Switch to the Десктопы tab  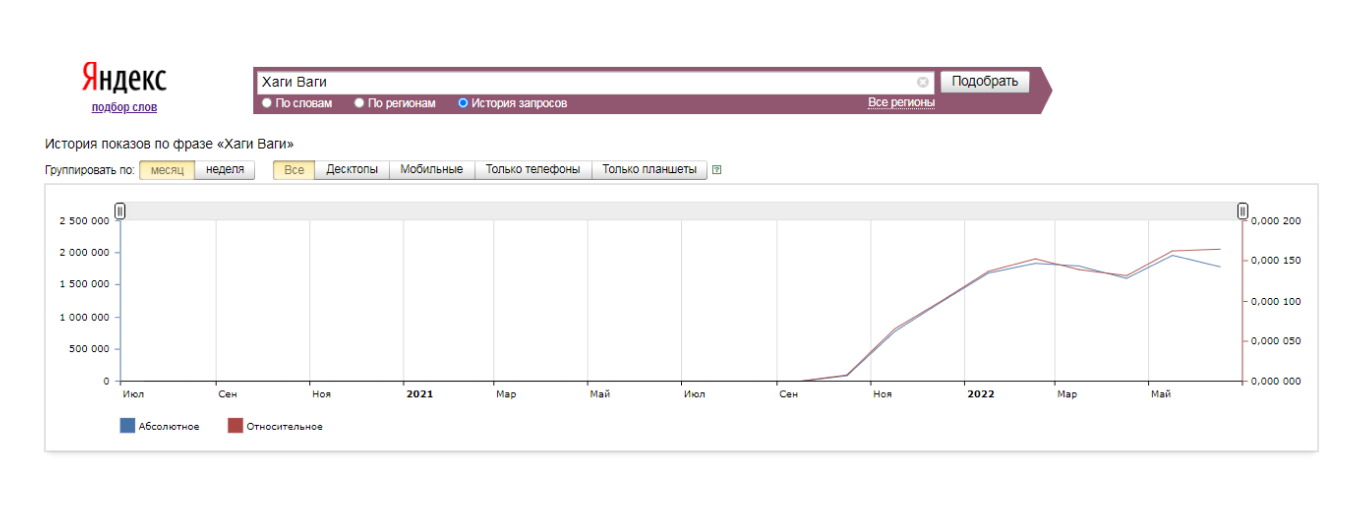[x=352, y=170]
